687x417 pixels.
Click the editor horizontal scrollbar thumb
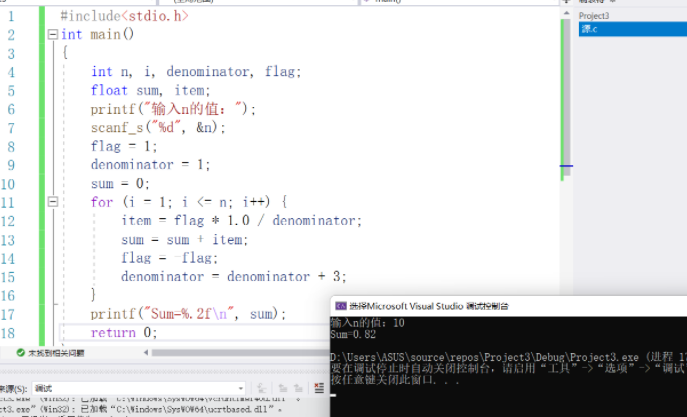(x=240, y=353)
